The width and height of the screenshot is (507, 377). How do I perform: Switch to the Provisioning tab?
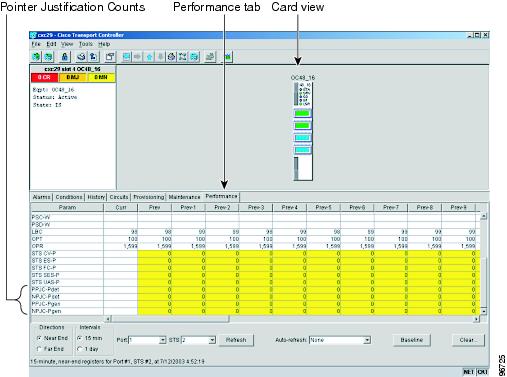point(149,197)
